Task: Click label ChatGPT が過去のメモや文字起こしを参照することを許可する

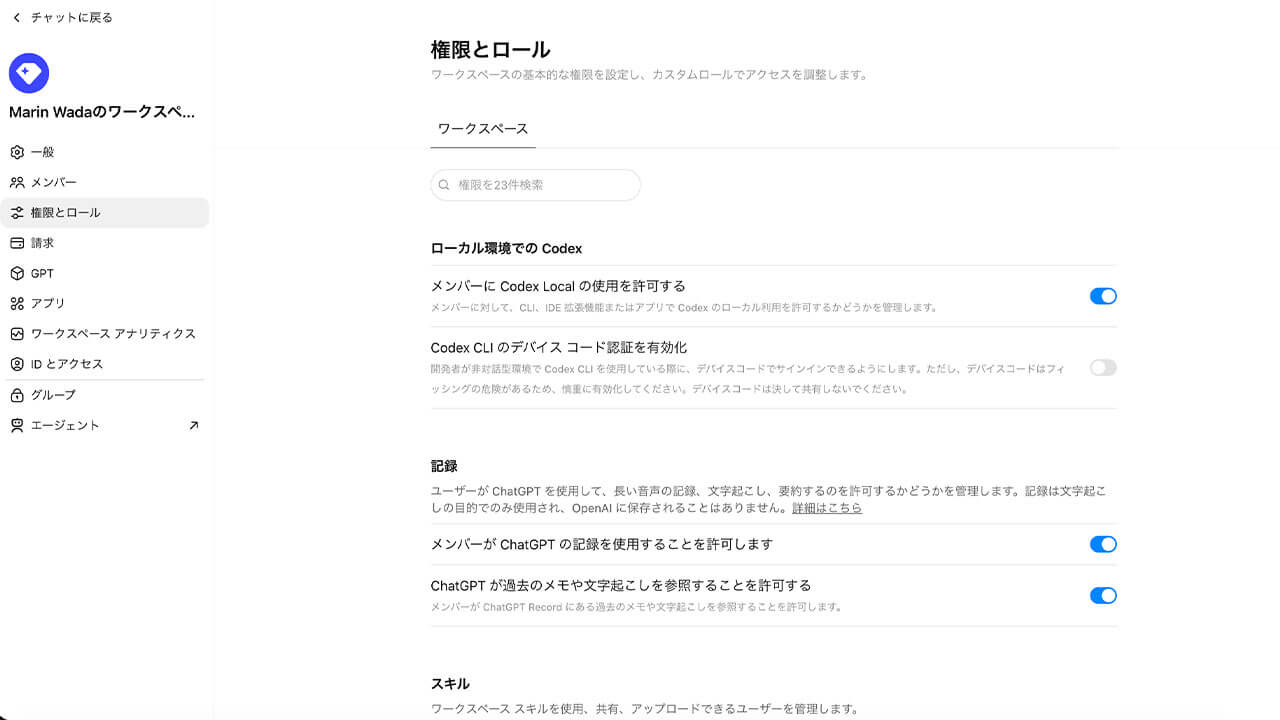Action: 621,585
